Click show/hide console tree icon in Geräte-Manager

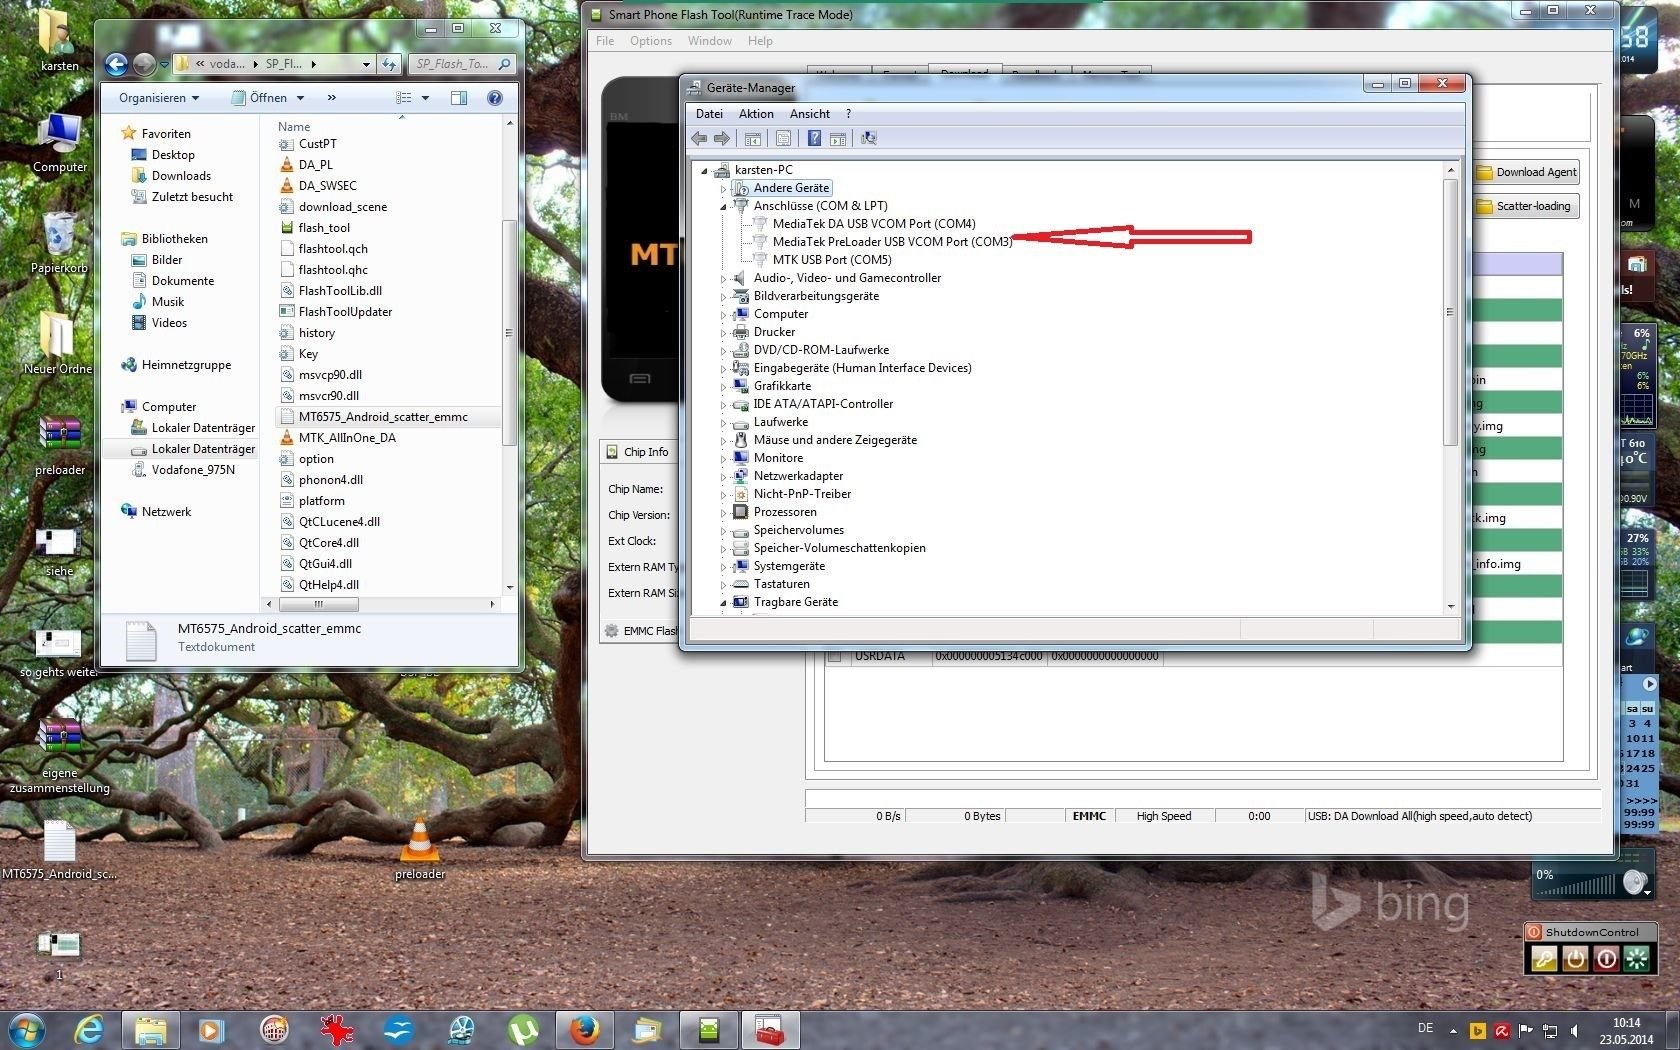click(x=753, y=138)
